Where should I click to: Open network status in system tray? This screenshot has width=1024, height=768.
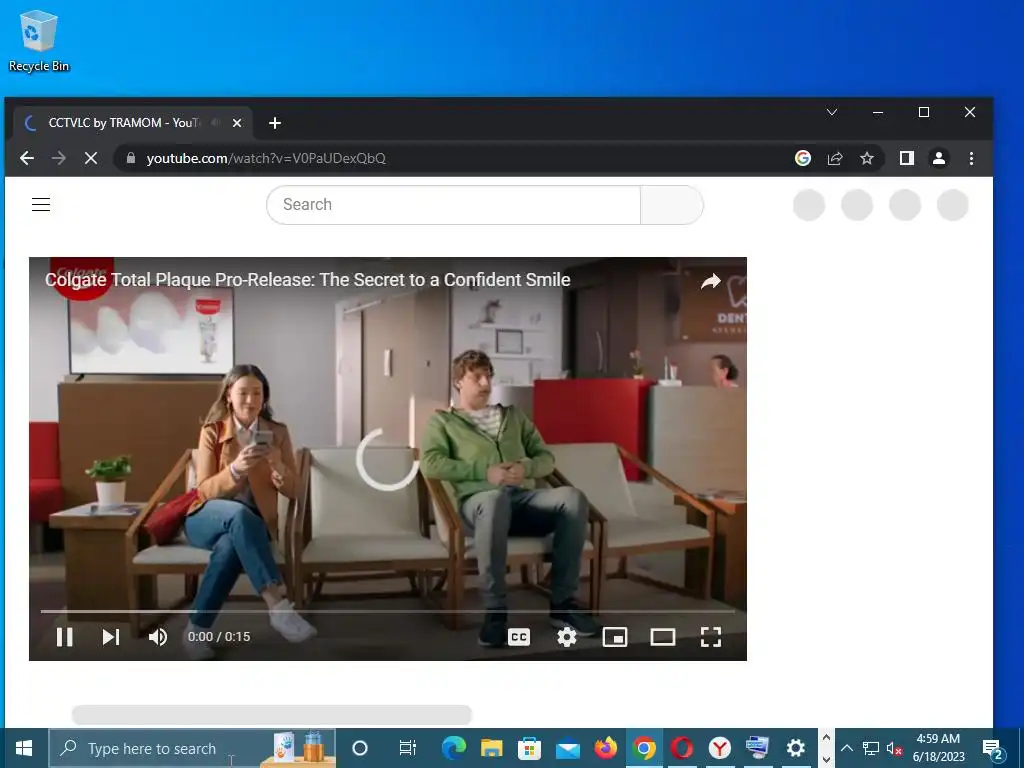pyautogui.click(x=871, y=748)
